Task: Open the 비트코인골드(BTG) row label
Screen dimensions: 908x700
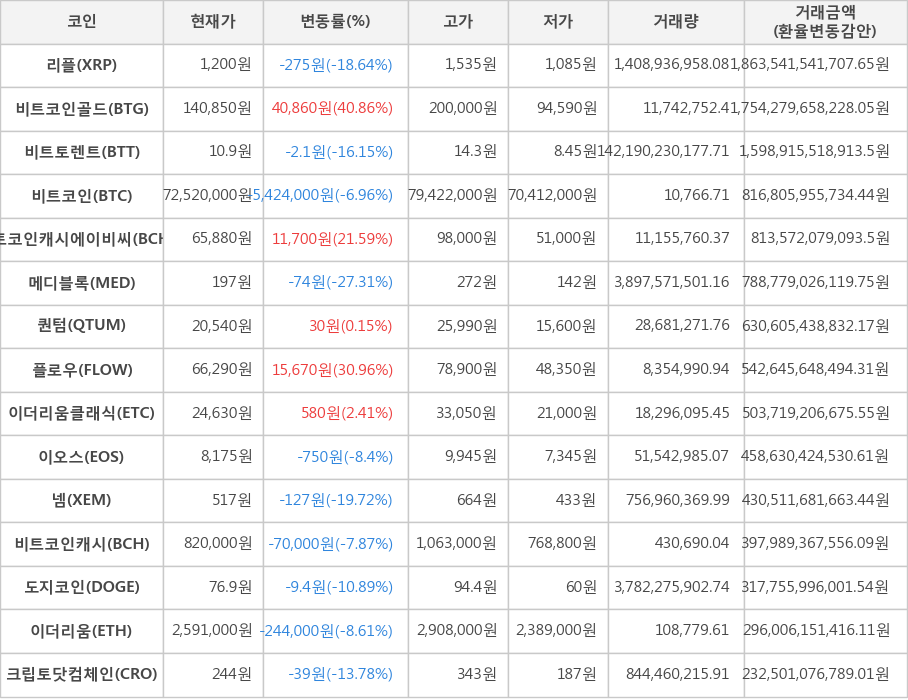Action: tap(82, 109)
